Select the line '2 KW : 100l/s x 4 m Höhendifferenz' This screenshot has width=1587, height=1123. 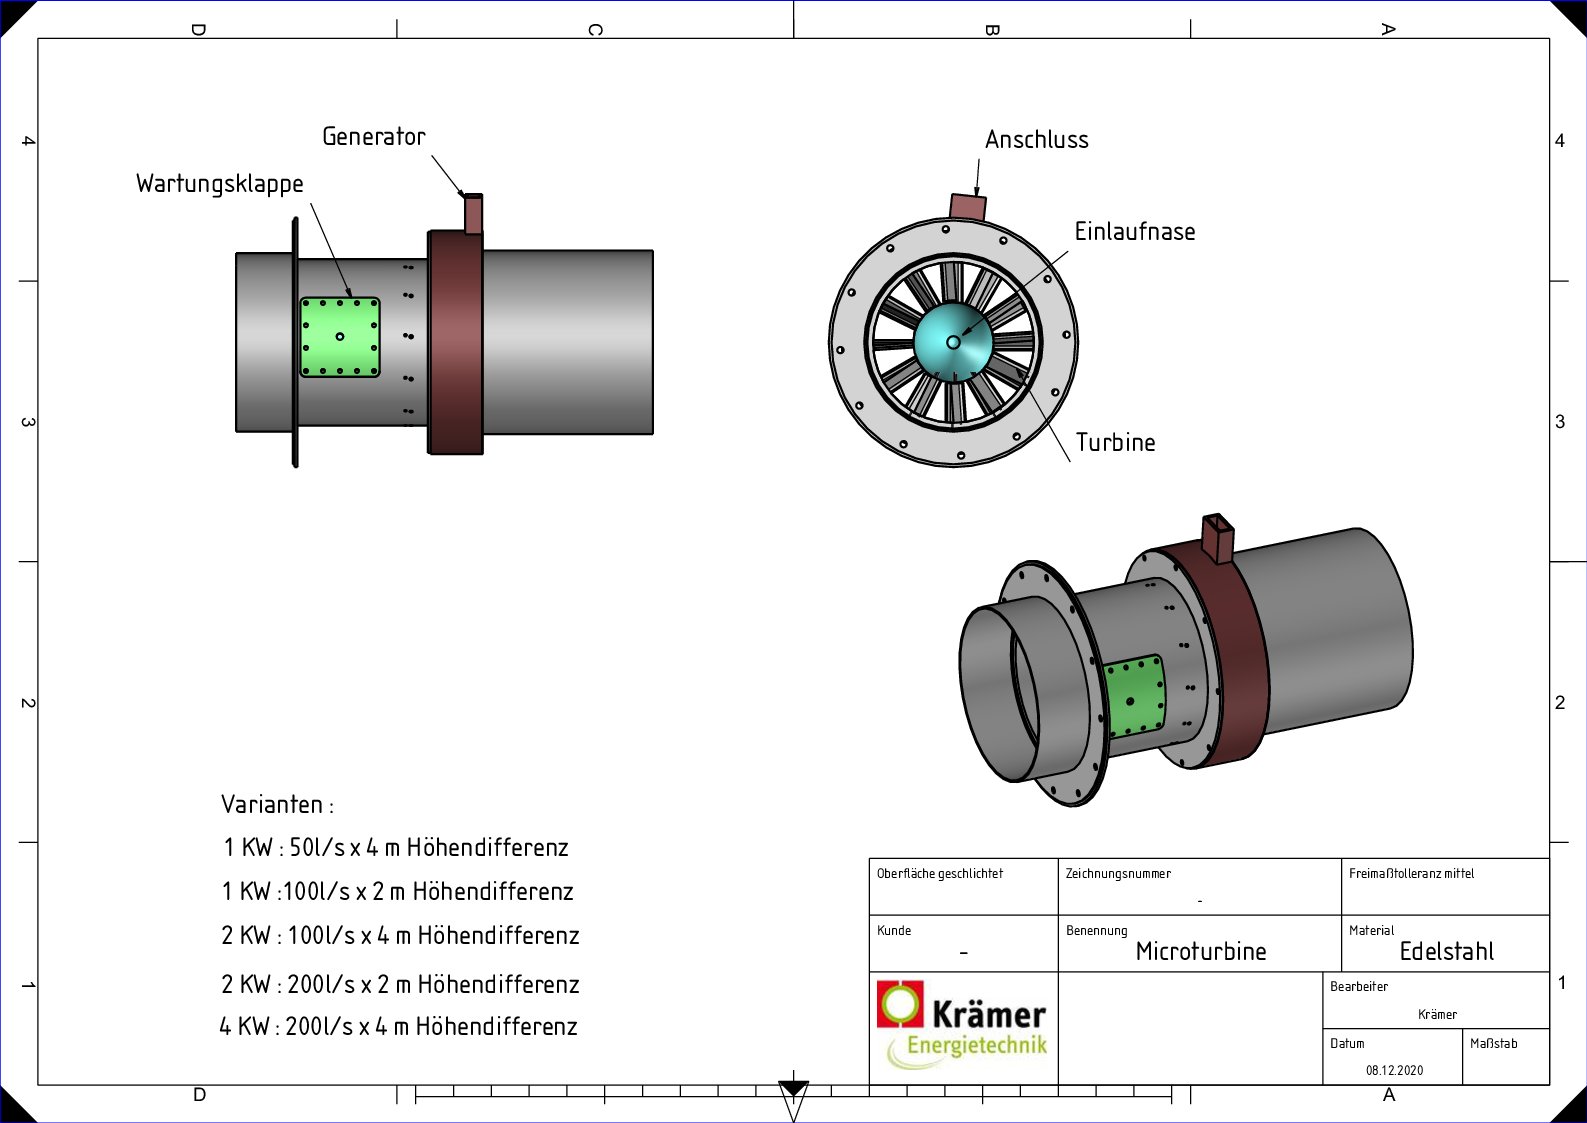(x=400, y=935)
